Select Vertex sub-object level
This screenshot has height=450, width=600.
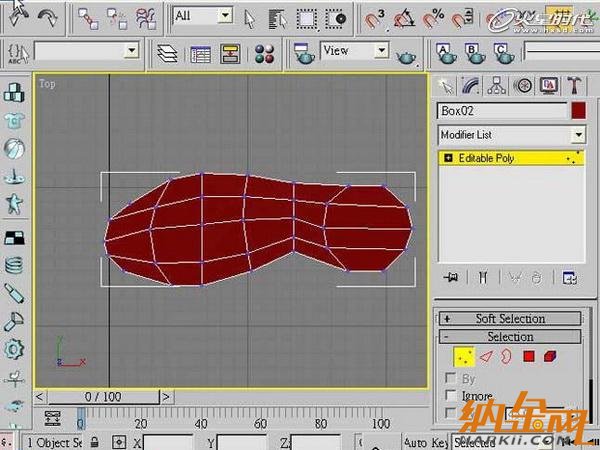464,357
